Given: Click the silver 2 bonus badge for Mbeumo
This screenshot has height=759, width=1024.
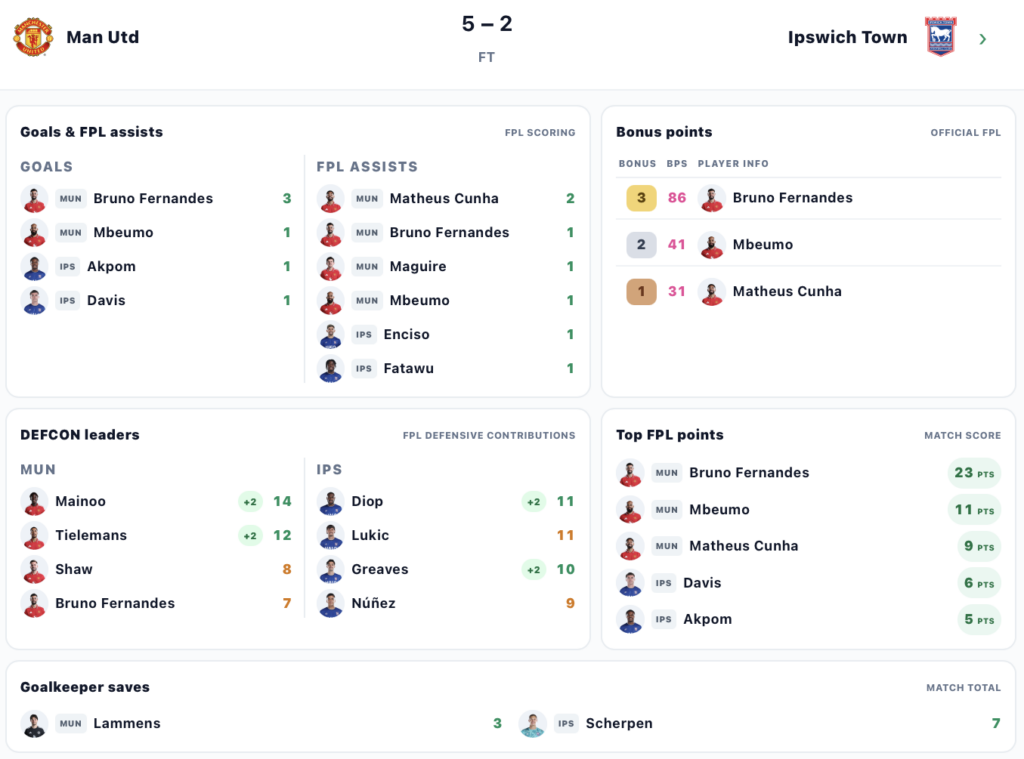Looking at the screenshot, I should [641, 245].
